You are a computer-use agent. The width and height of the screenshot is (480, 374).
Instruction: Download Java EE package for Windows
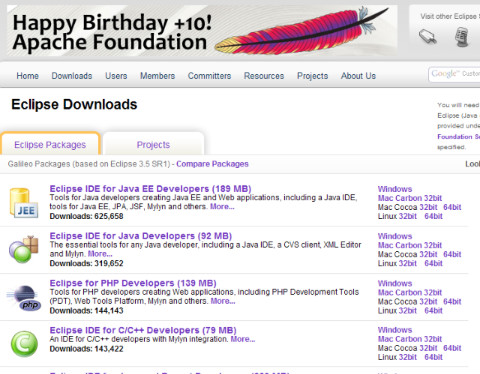pos(395,189)
